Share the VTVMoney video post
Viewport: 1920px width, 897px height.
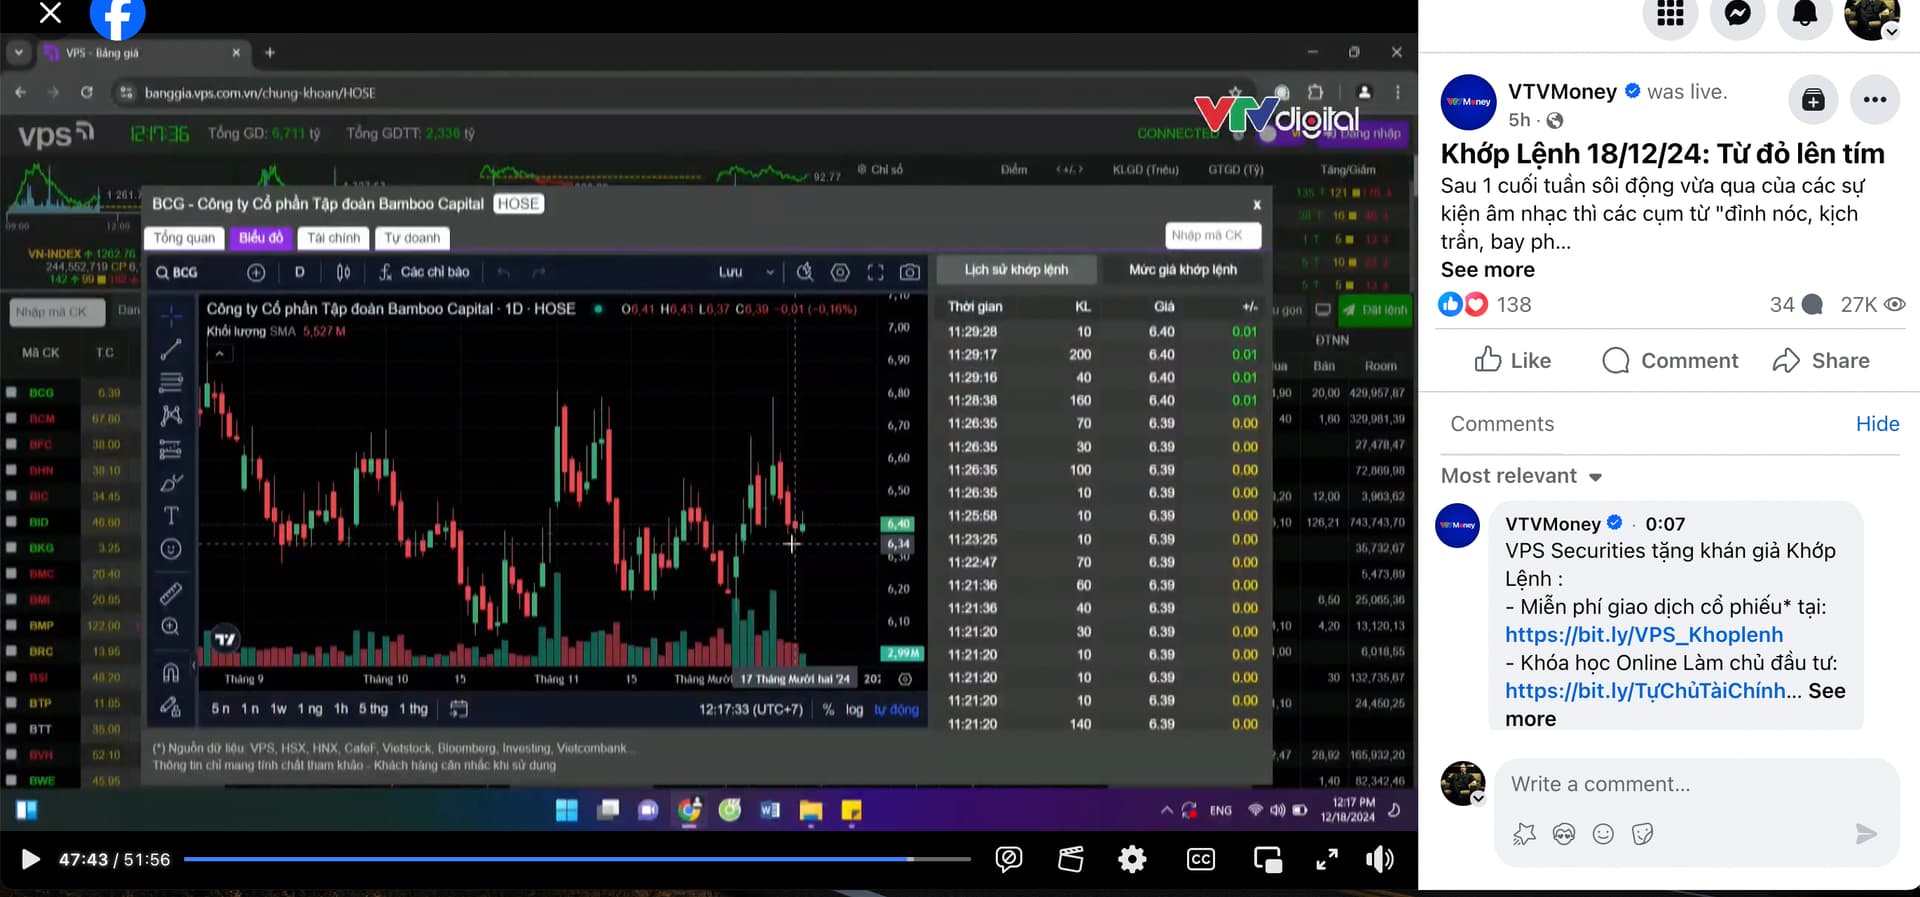[1820, 361]
